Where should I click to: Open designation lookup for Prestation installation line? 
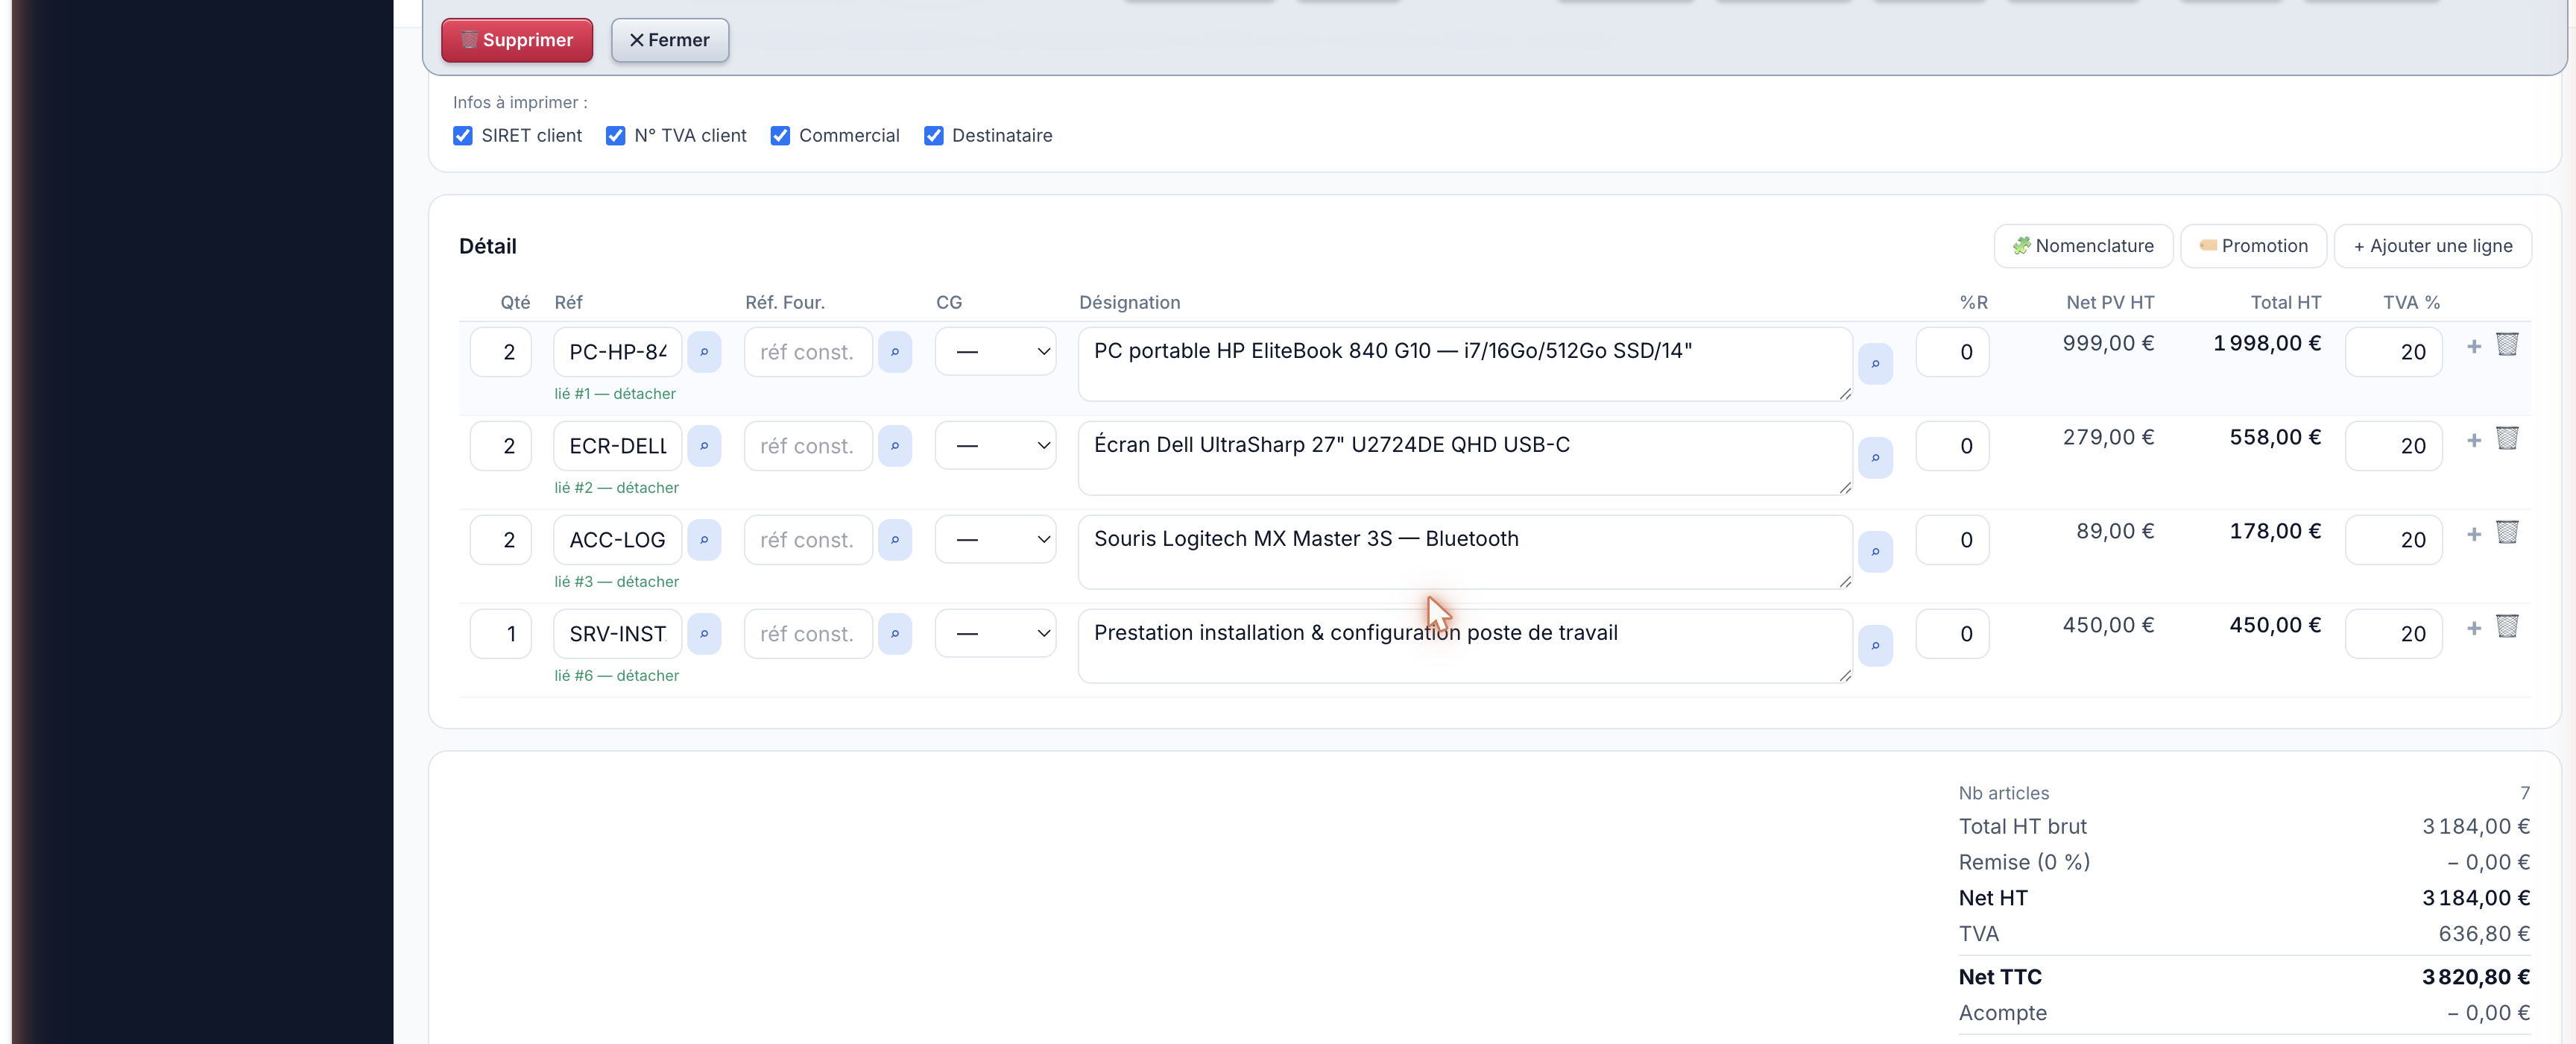click(1875, 646)
